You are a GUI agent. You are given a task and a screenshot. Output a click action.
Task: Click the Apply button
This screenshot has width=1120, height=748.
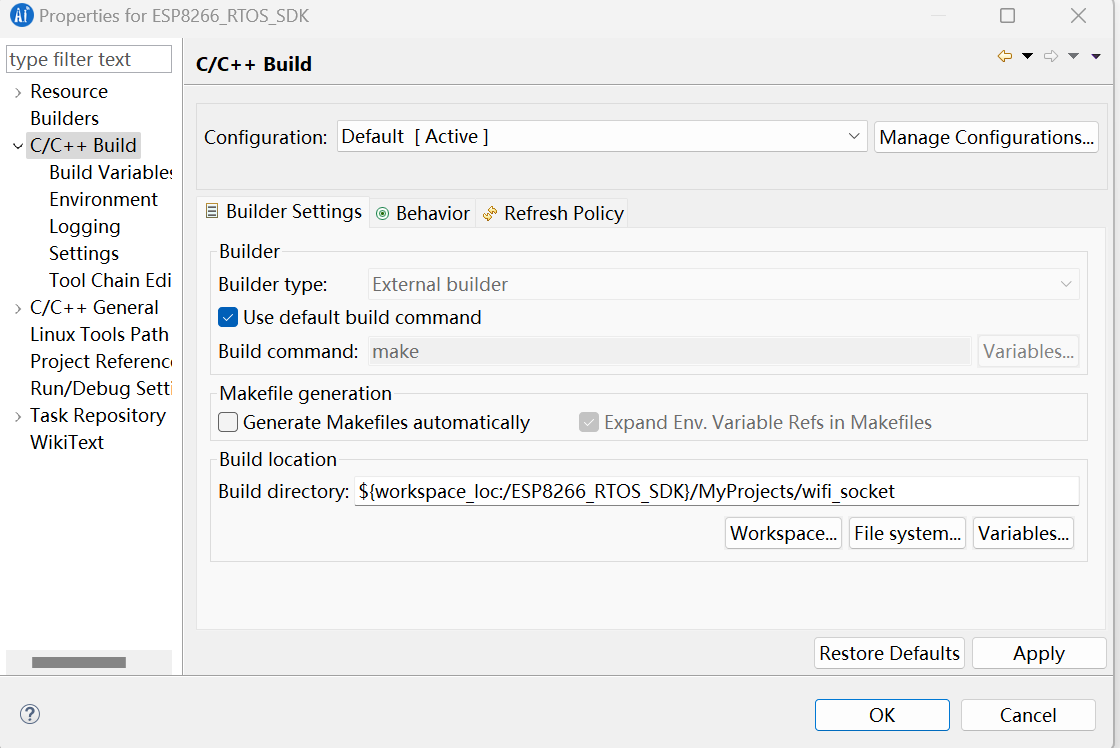1039,653
